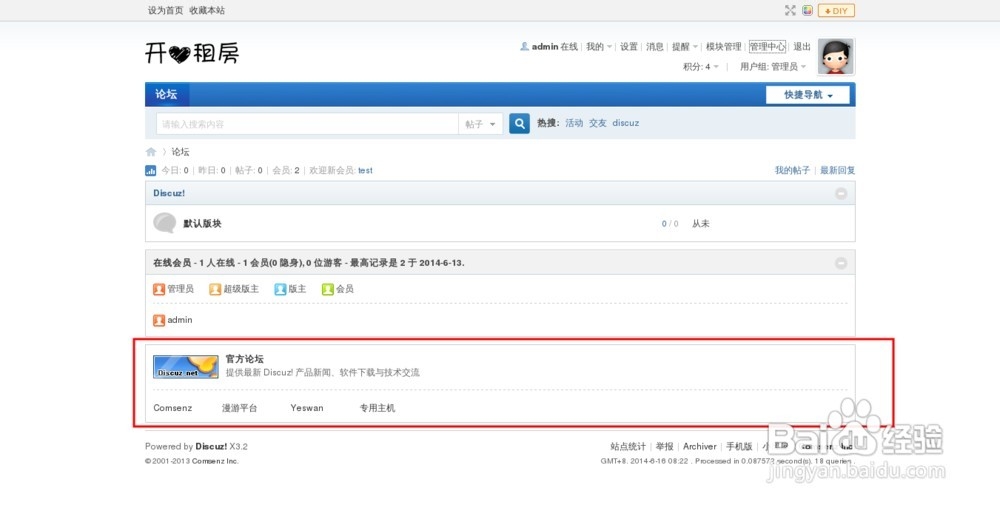Collapse the Discuz! category section

click(x=841, y=193)
